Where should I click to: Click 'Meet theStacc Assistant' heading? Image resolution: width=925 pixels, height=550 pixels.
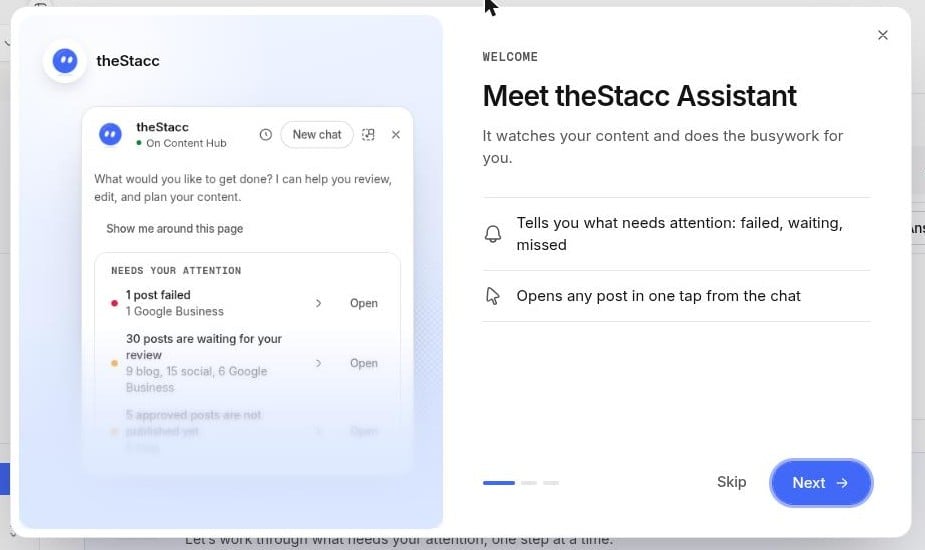[x=639, y=96]
